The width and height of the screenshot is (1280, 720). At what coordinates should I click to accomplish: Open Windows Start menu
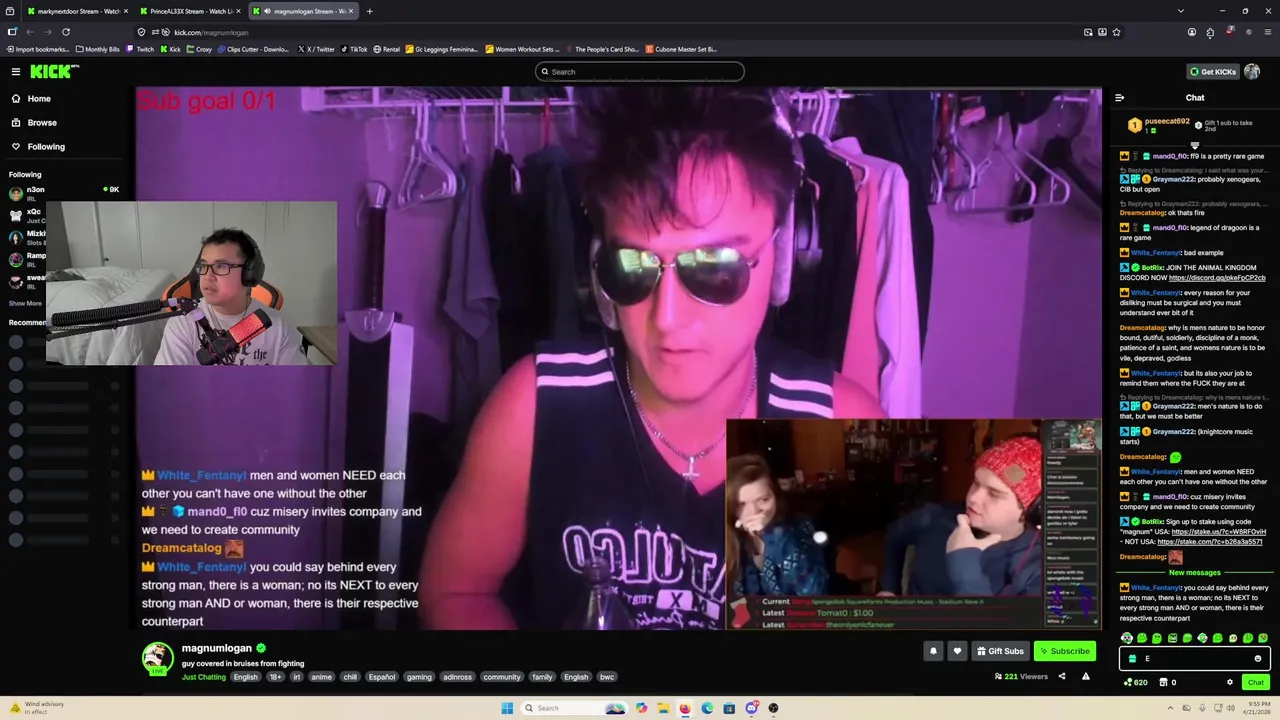507,708
